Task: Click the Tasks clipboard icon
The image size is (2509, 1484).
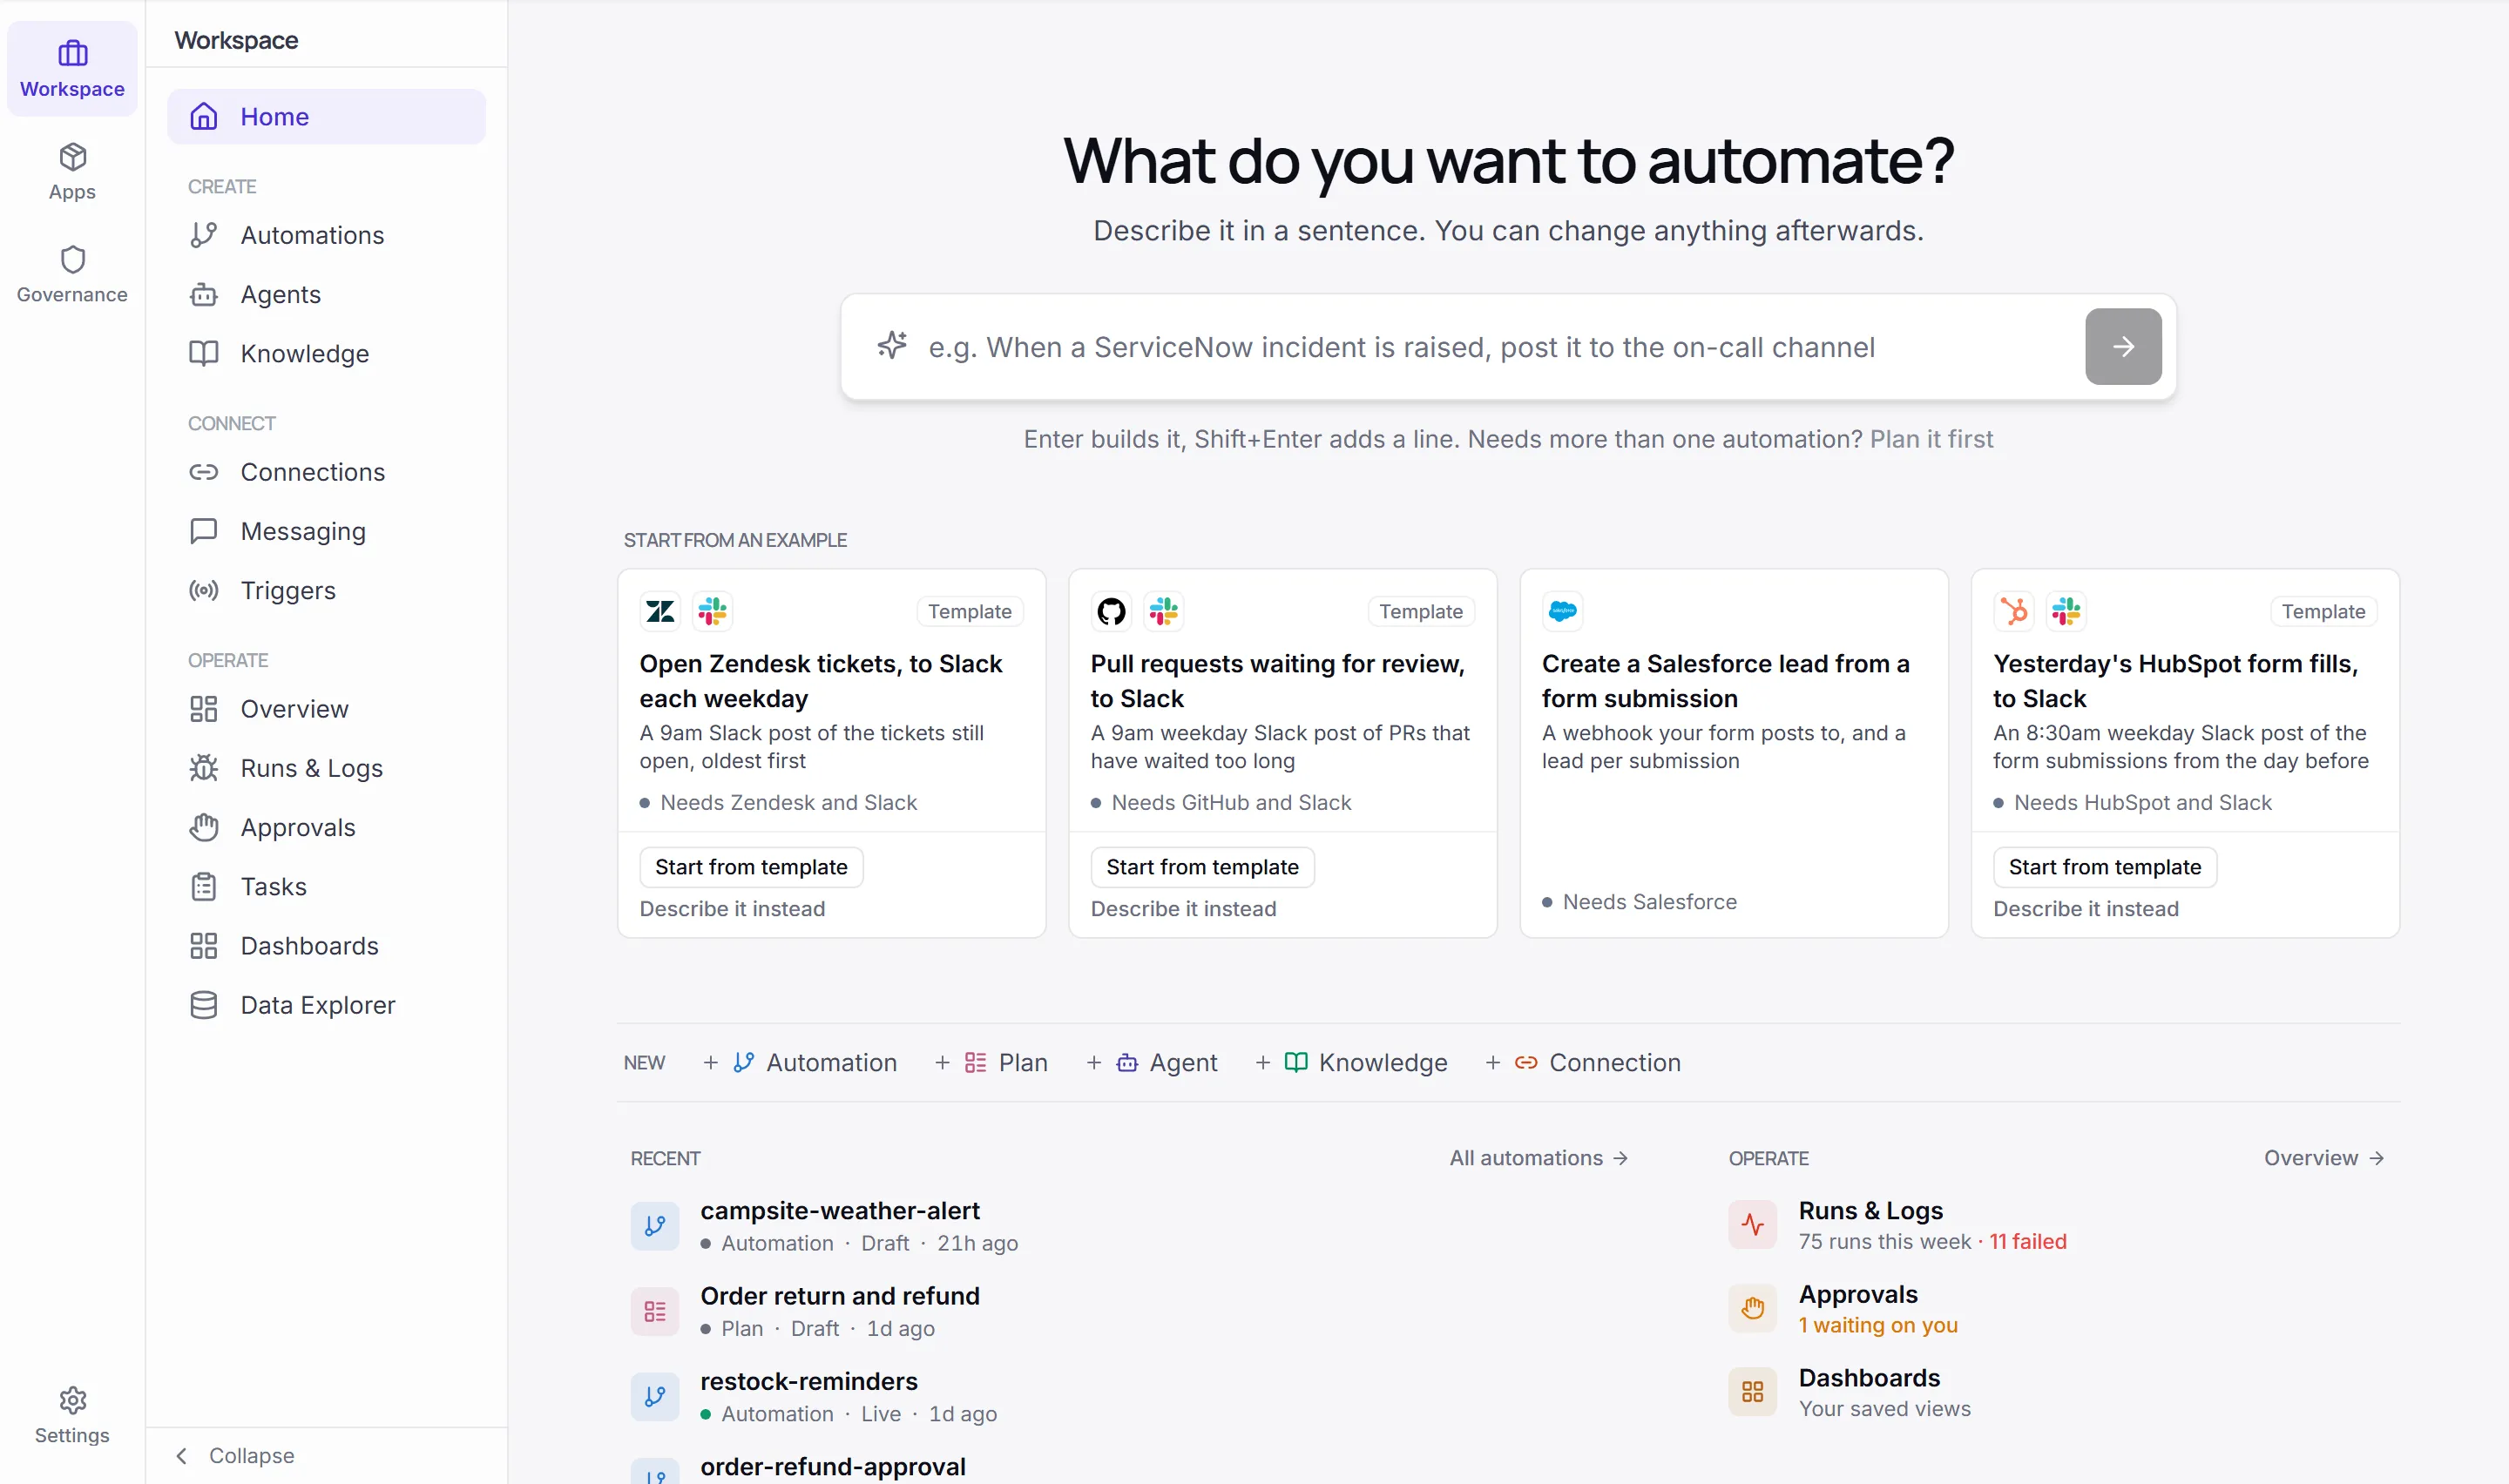Action: tap(204, 886)
